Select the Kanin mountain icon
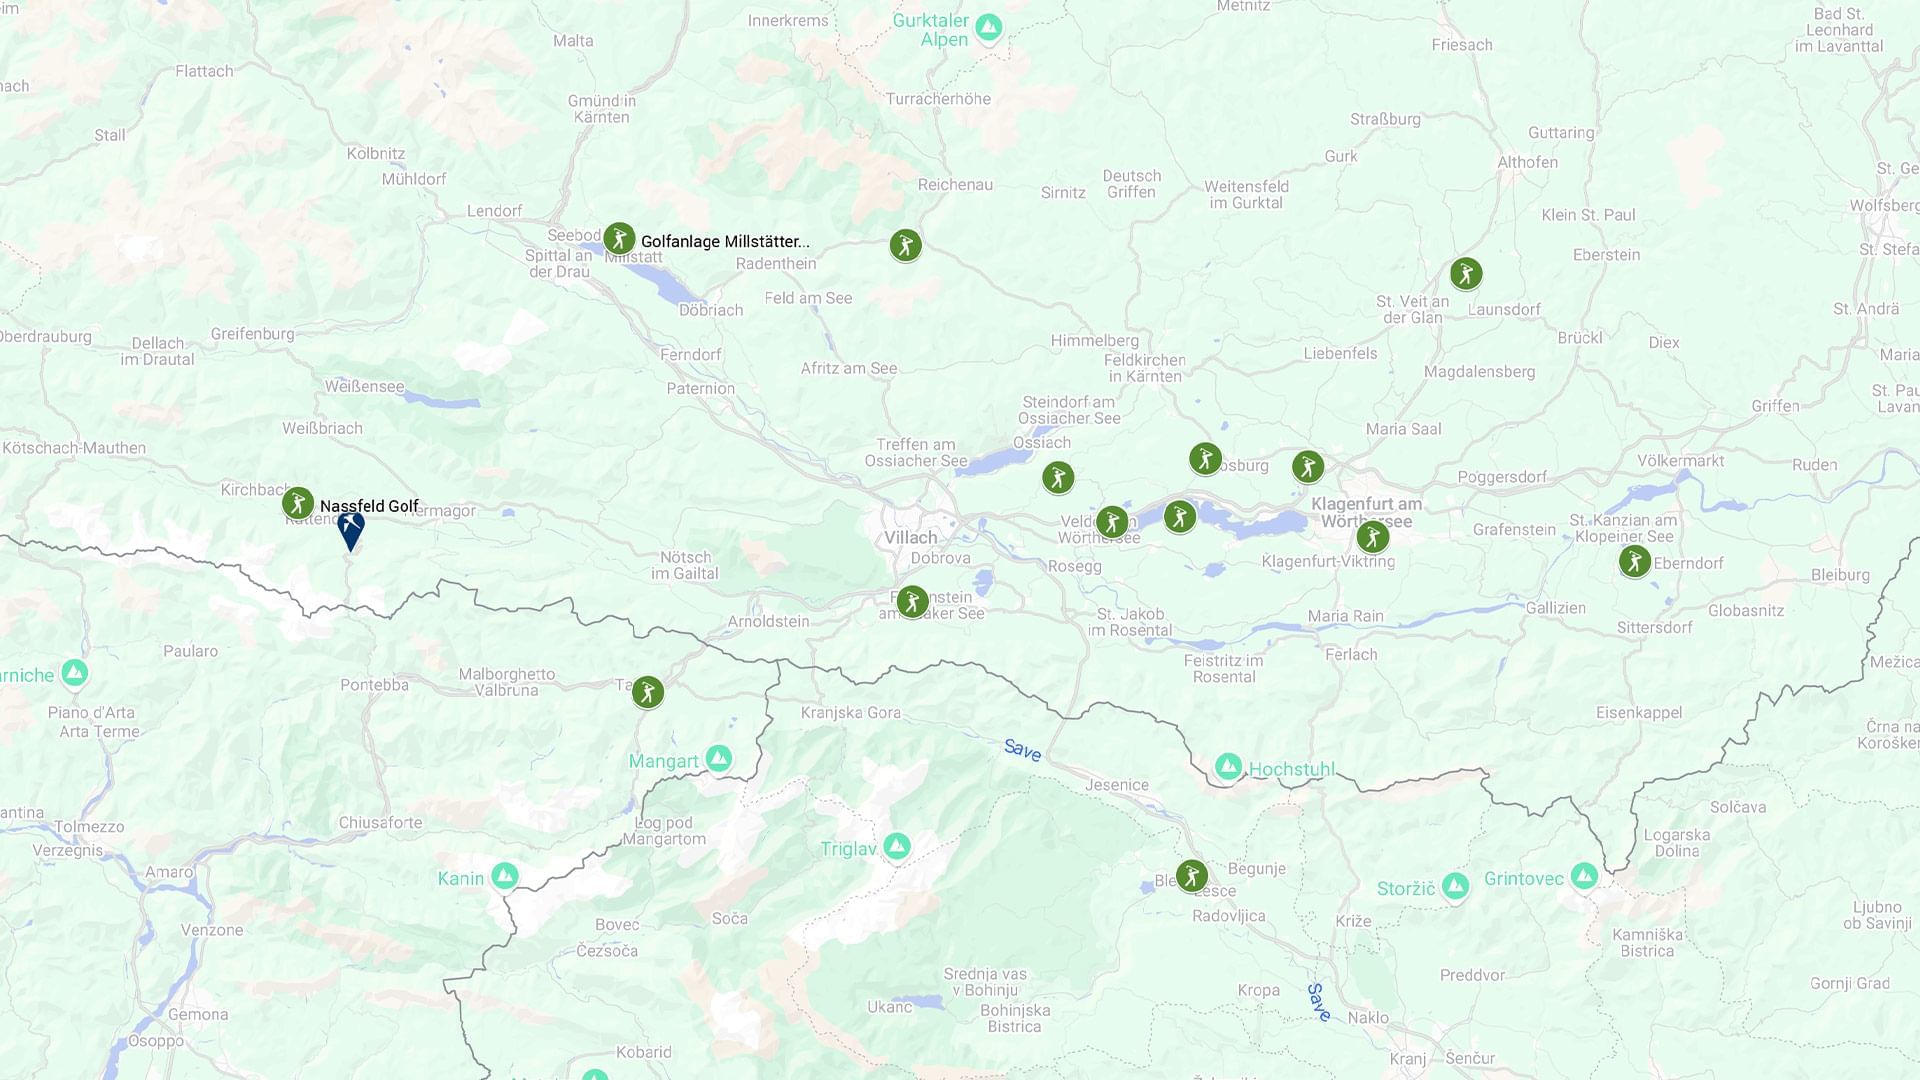 505,877
